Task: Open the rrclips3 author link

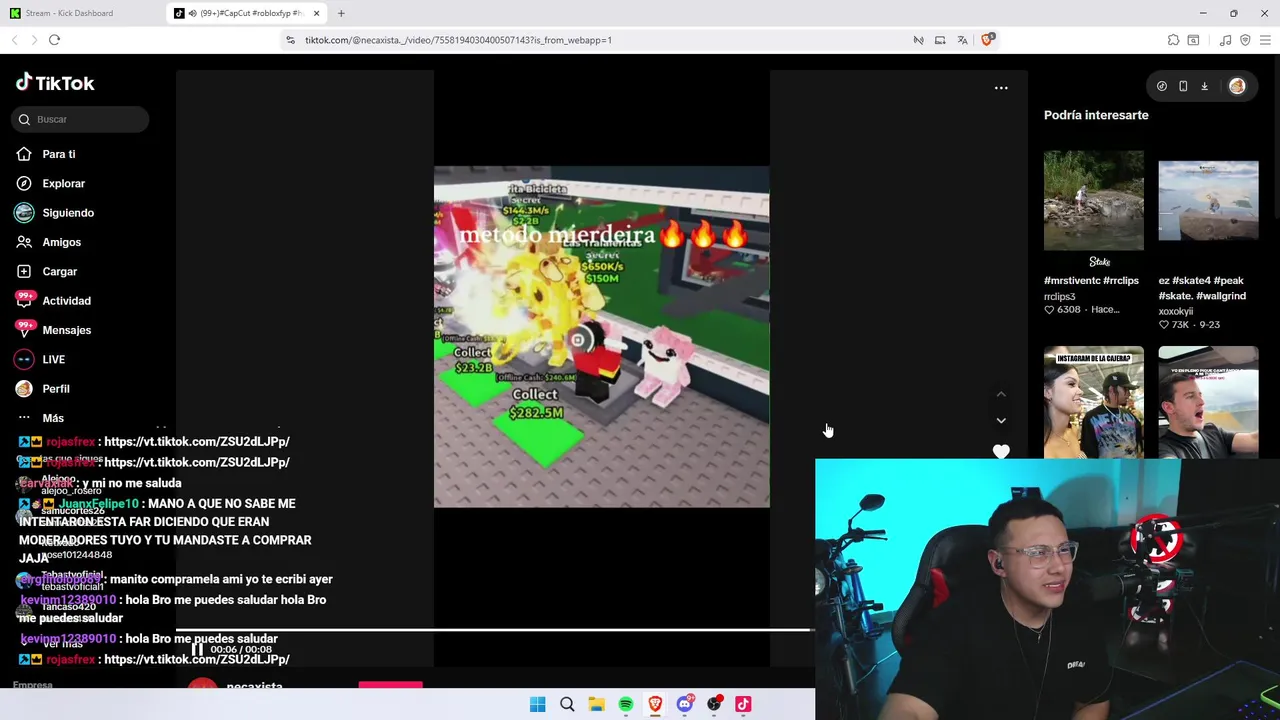Action: click(x=1060, y=296)
